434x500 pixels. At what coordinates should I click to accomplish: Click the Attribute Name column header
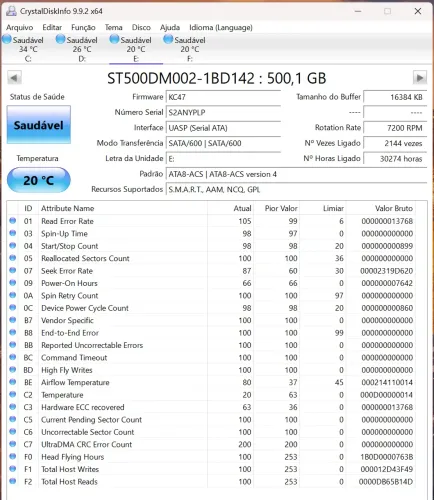tap(123, 208)
